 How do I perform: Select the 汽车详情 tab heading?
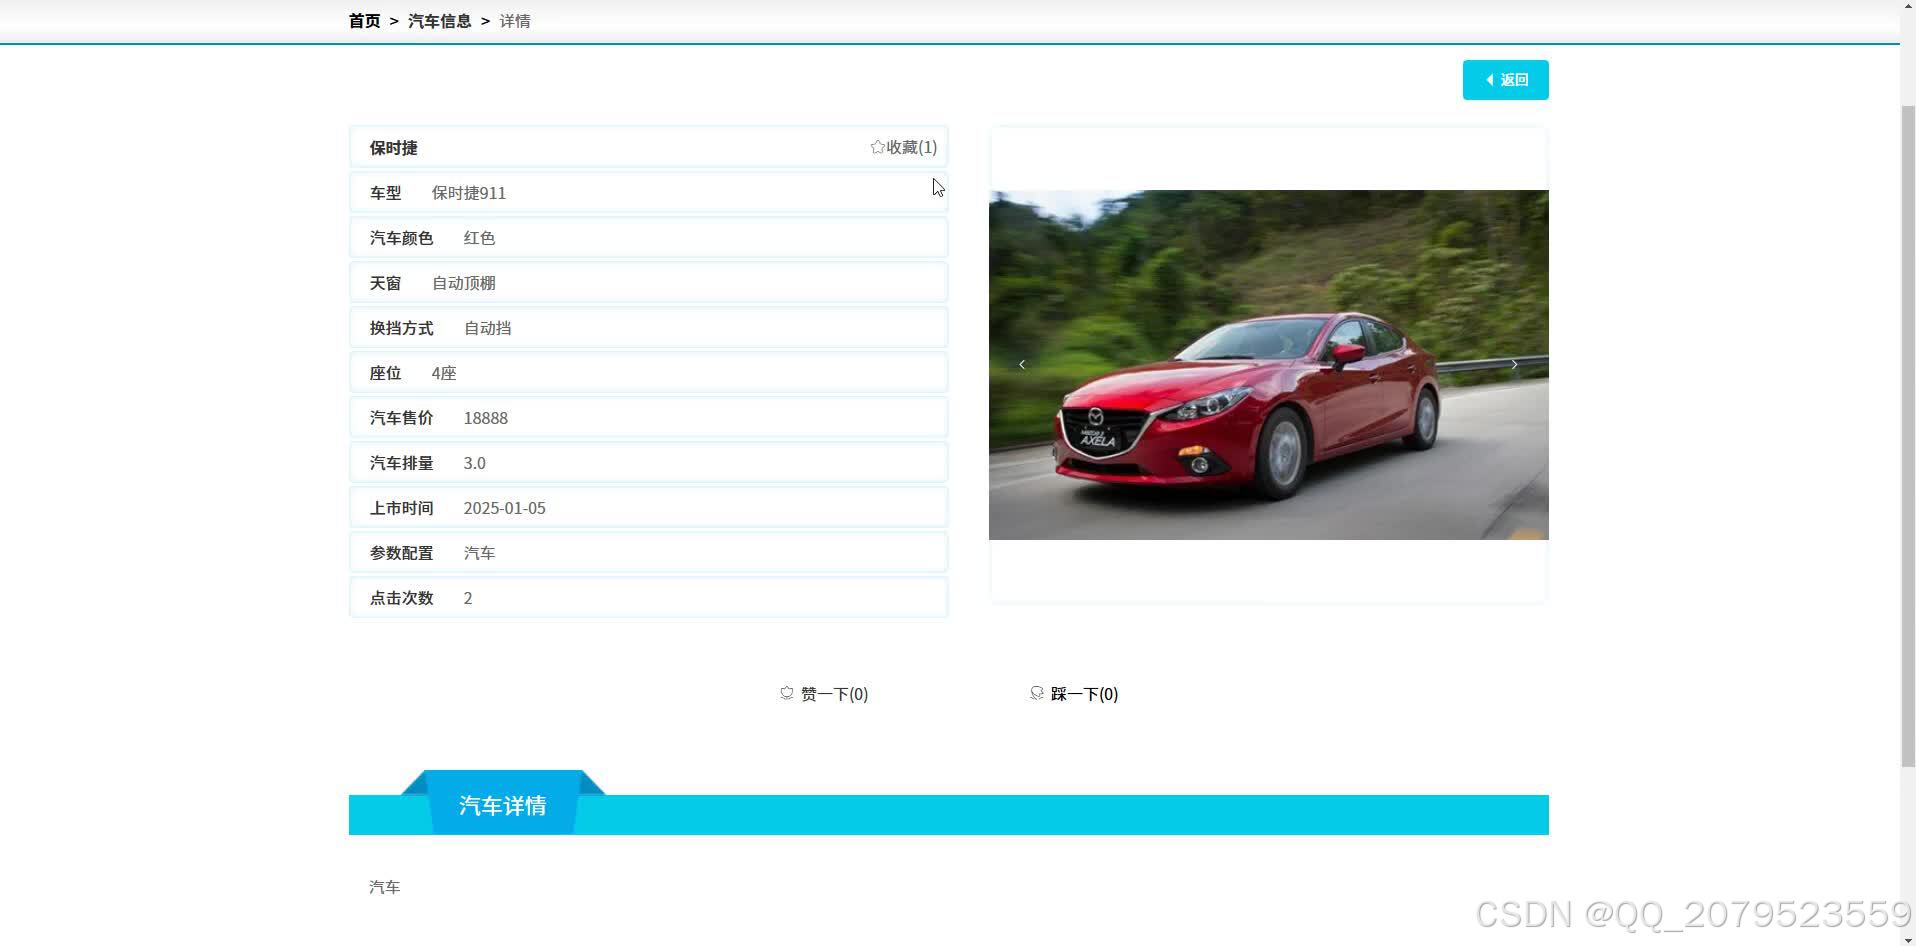[x=502, y=806]
